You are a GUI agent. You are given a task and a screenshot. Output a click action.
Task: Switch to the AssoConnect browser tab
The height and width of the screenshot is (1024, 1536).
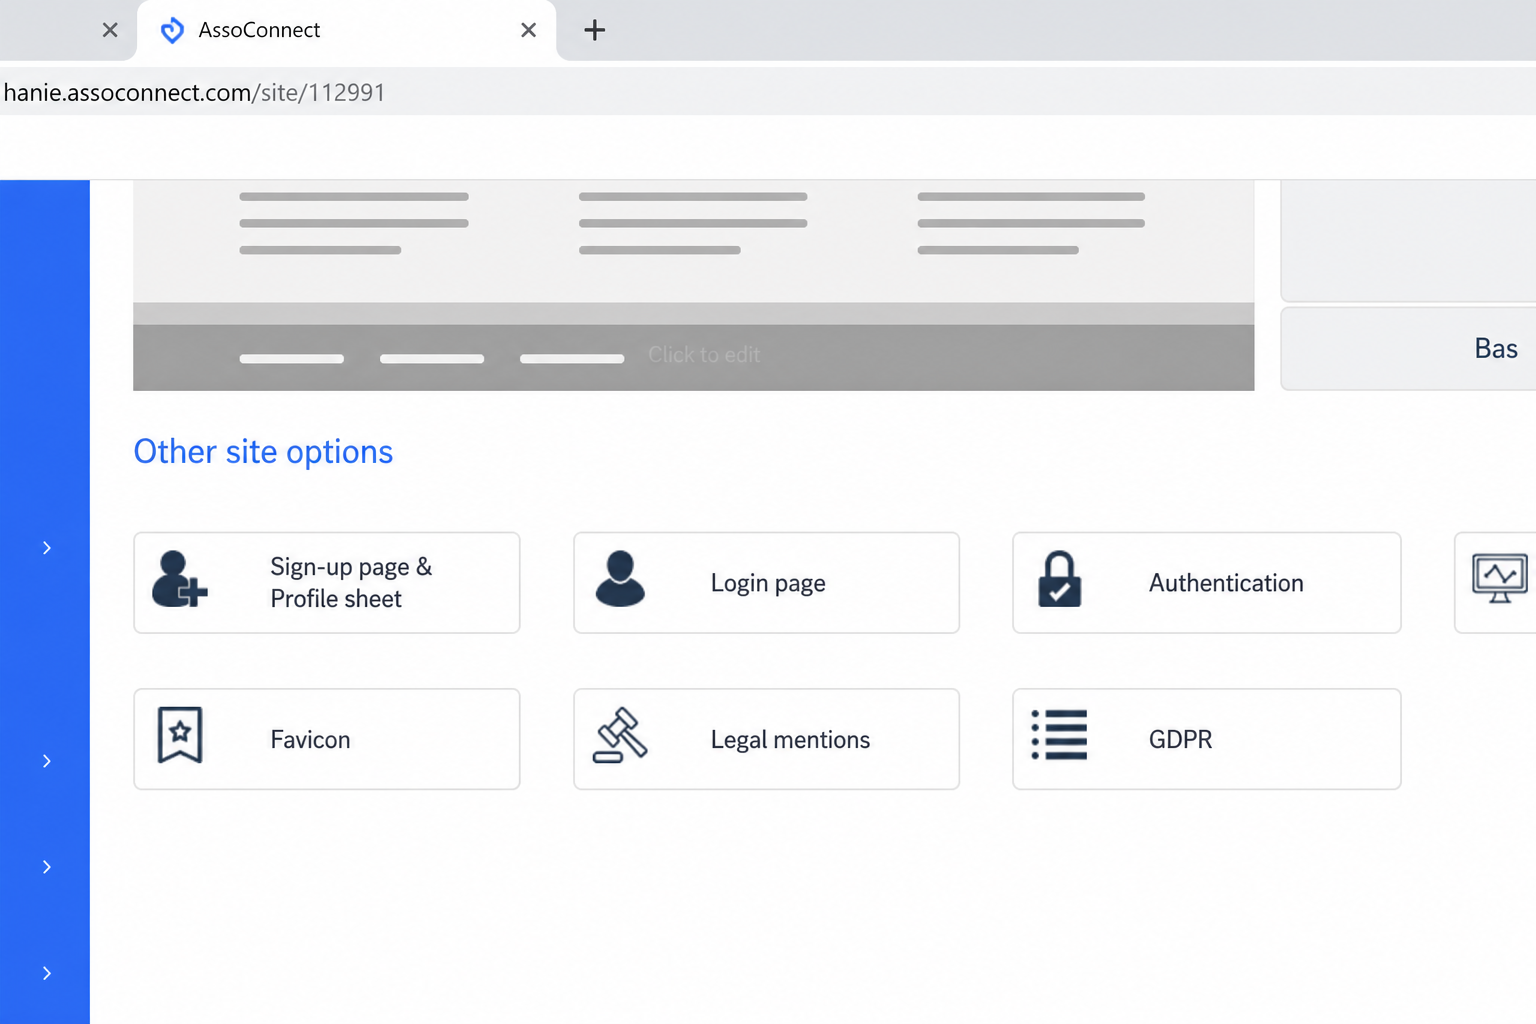click(346, 30)
